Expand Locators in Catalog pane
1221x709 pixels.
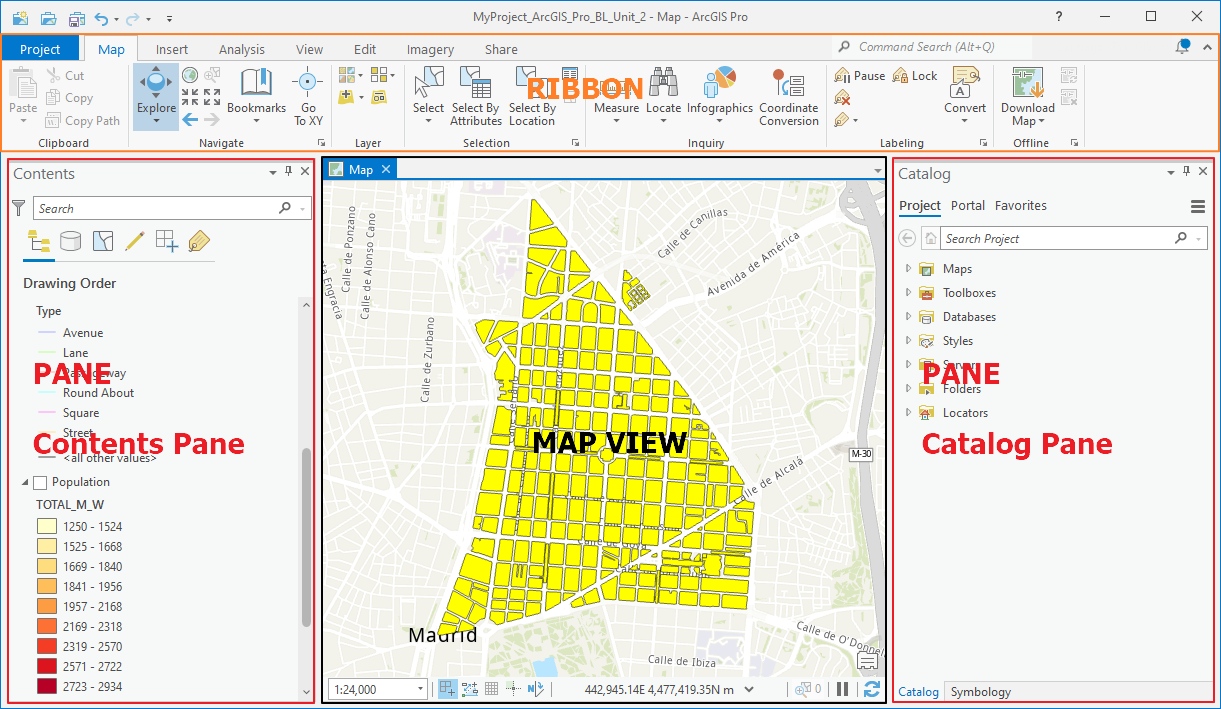click(x=908, y=413)
